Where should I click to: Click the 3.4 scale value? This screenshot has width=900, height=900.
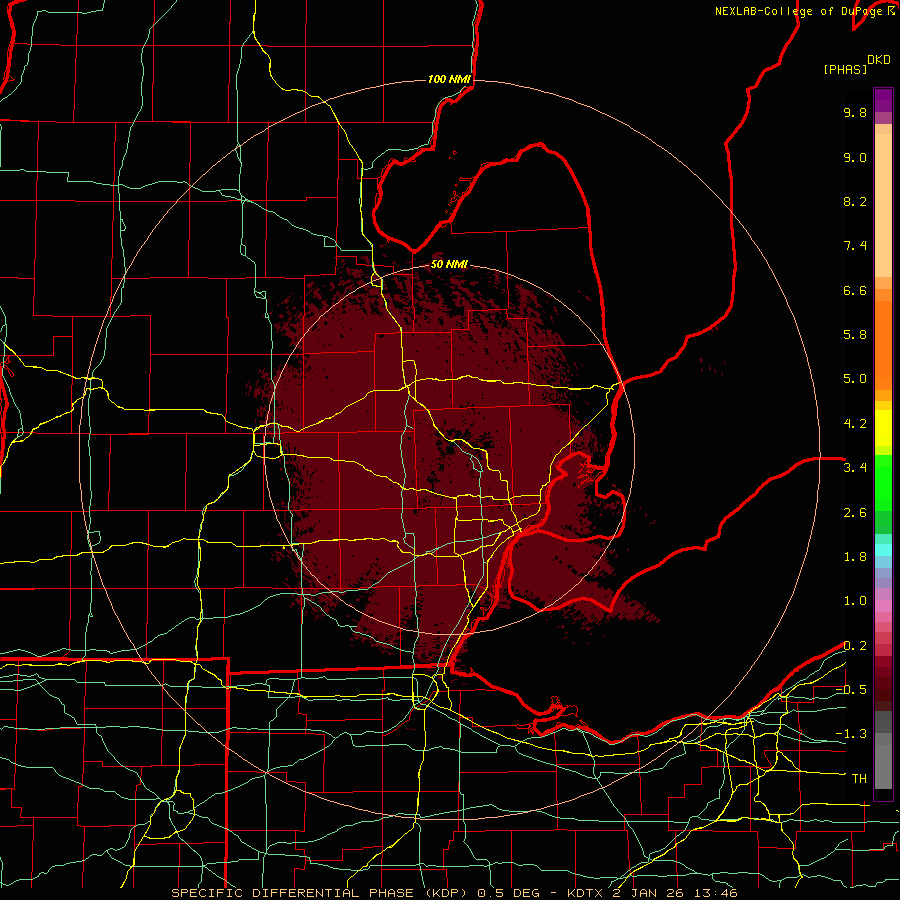pos(855,468)
